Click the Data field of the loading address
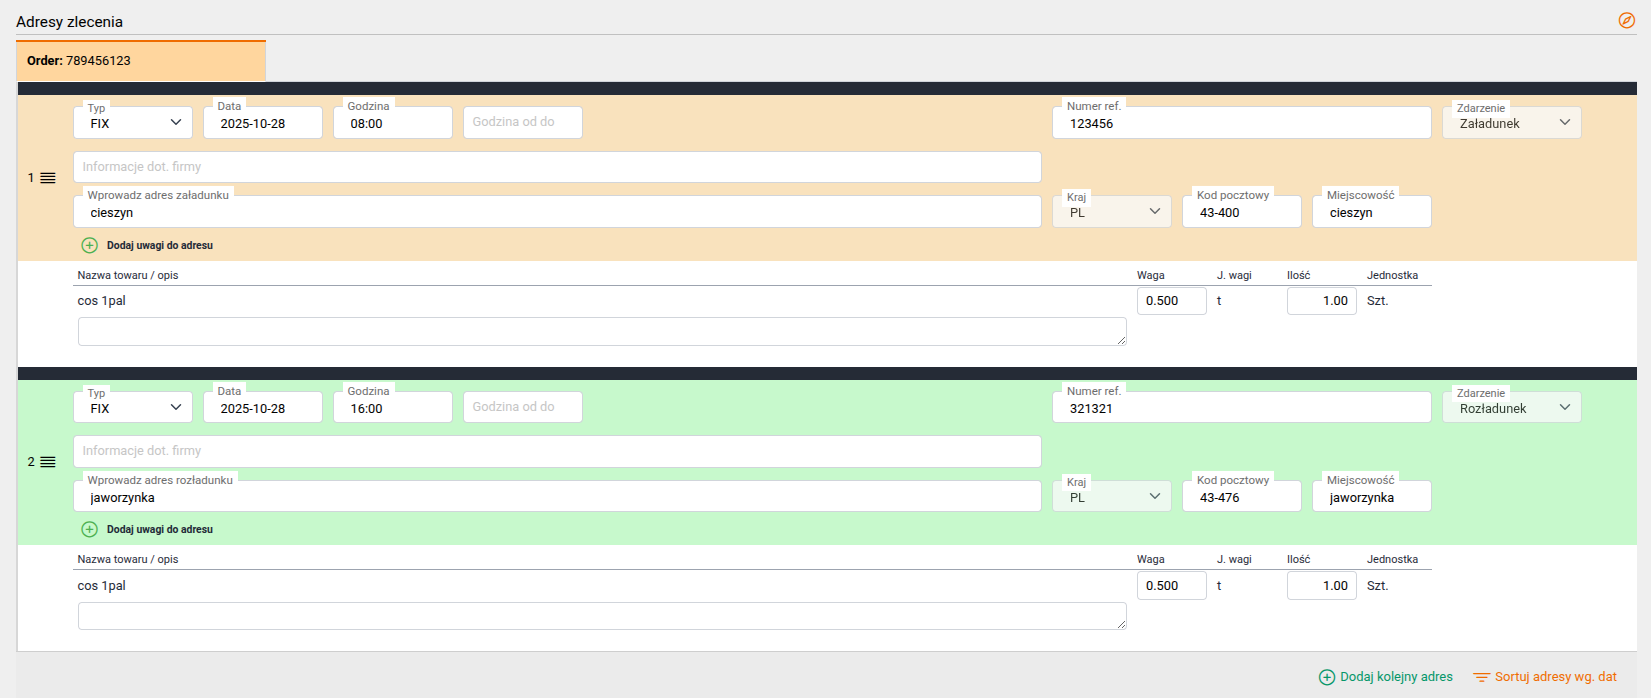 pos(262,123)
